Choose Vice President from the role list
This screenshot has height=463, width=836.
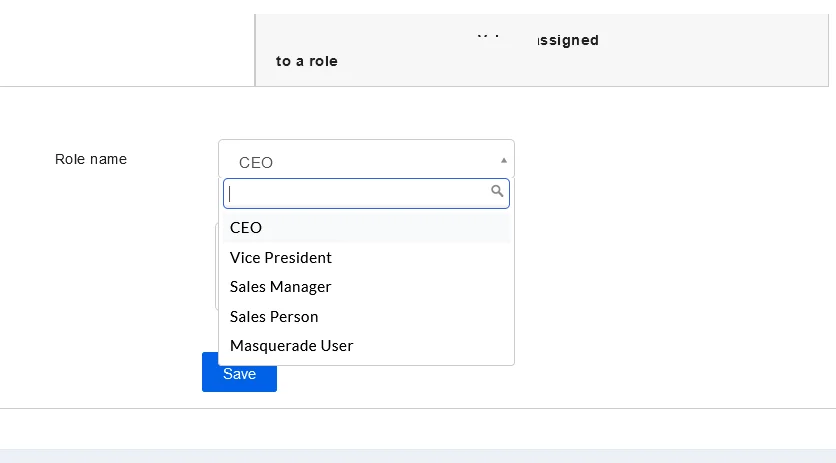(x=281, y=257)
